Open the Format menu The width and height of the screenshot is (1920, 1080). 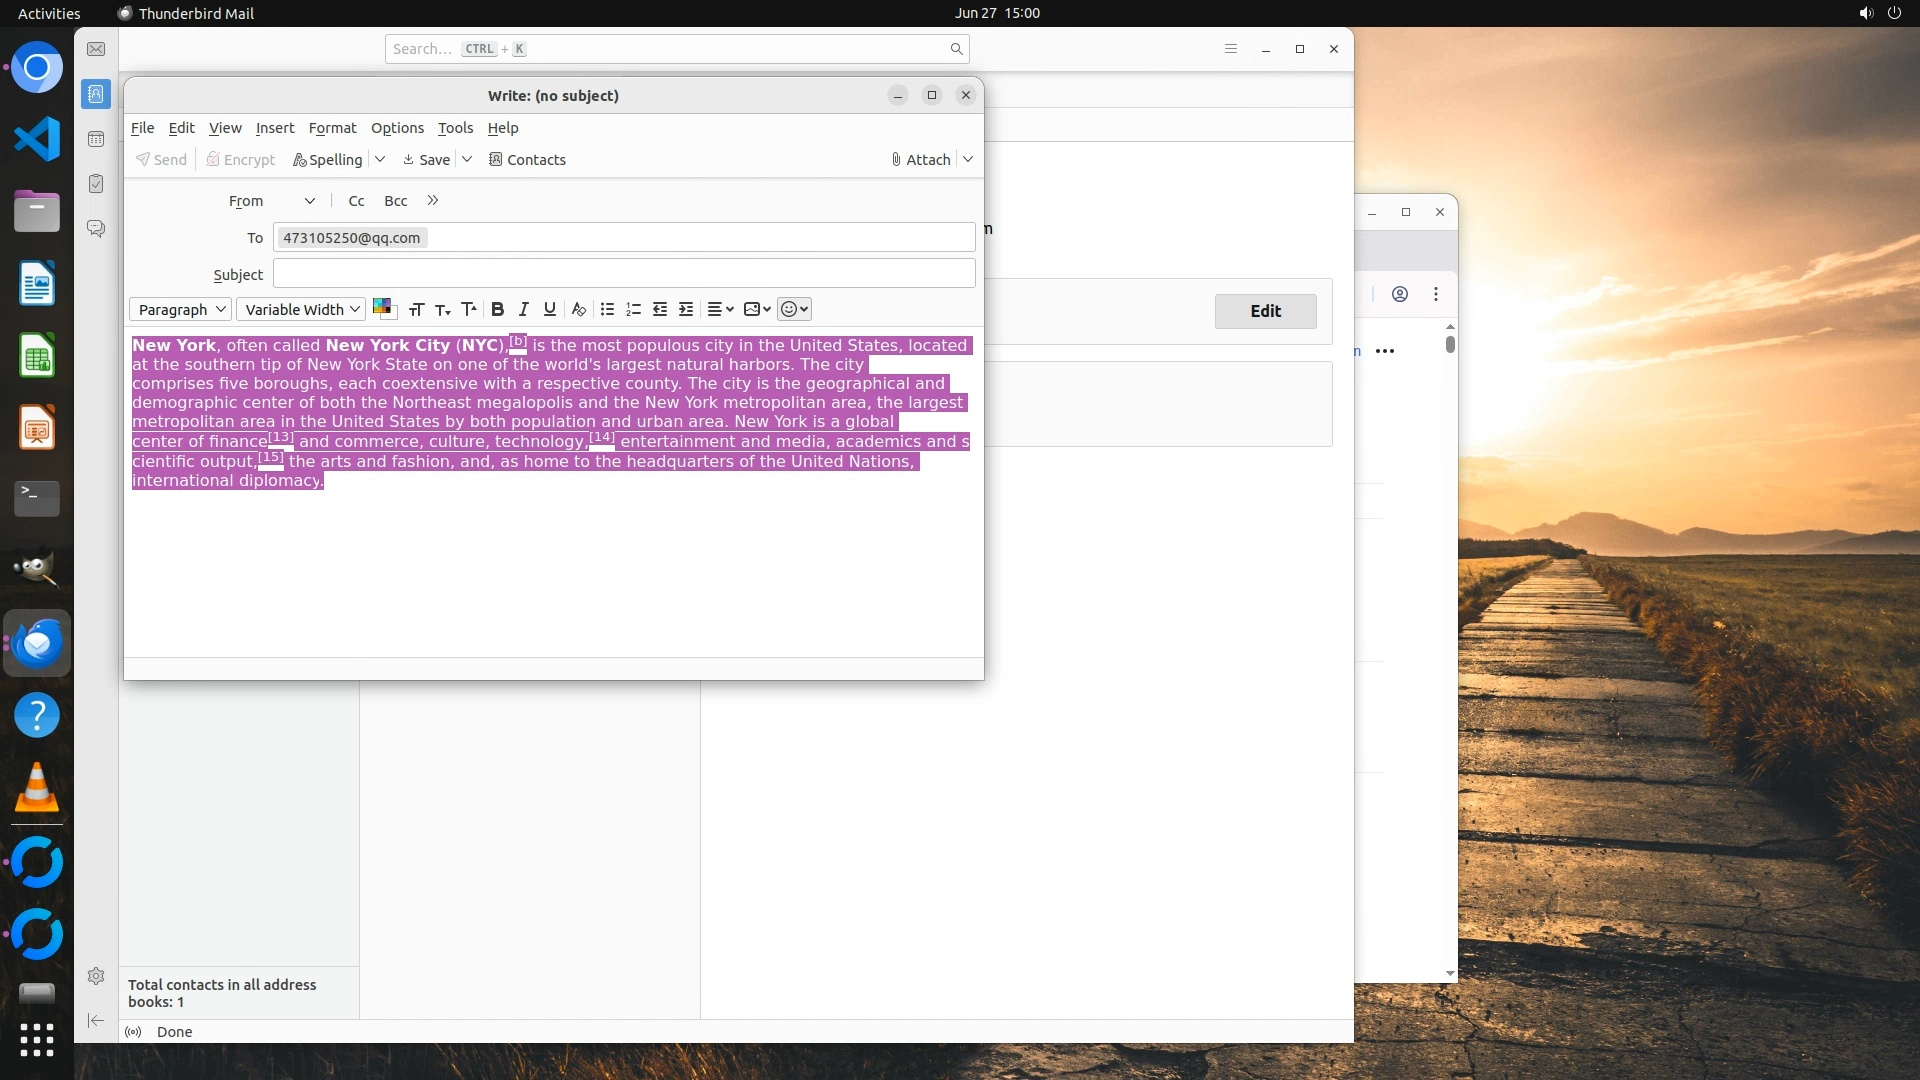pyautogui.click(x=332, y=128)
